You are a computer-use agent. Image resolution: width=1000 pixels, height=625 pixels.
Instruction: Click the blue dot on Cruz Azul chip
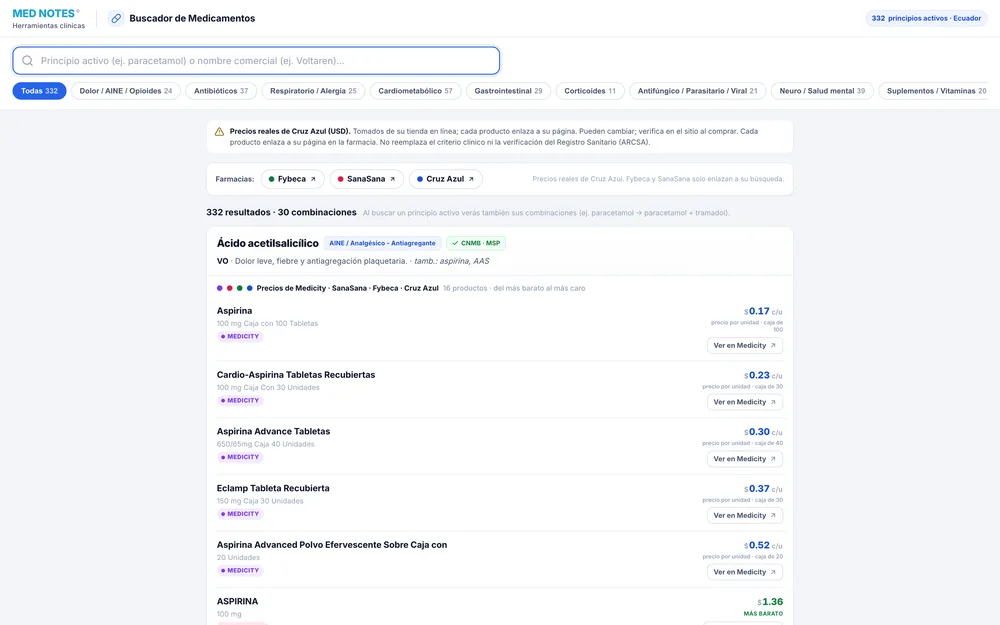click(x=420, y=179)
